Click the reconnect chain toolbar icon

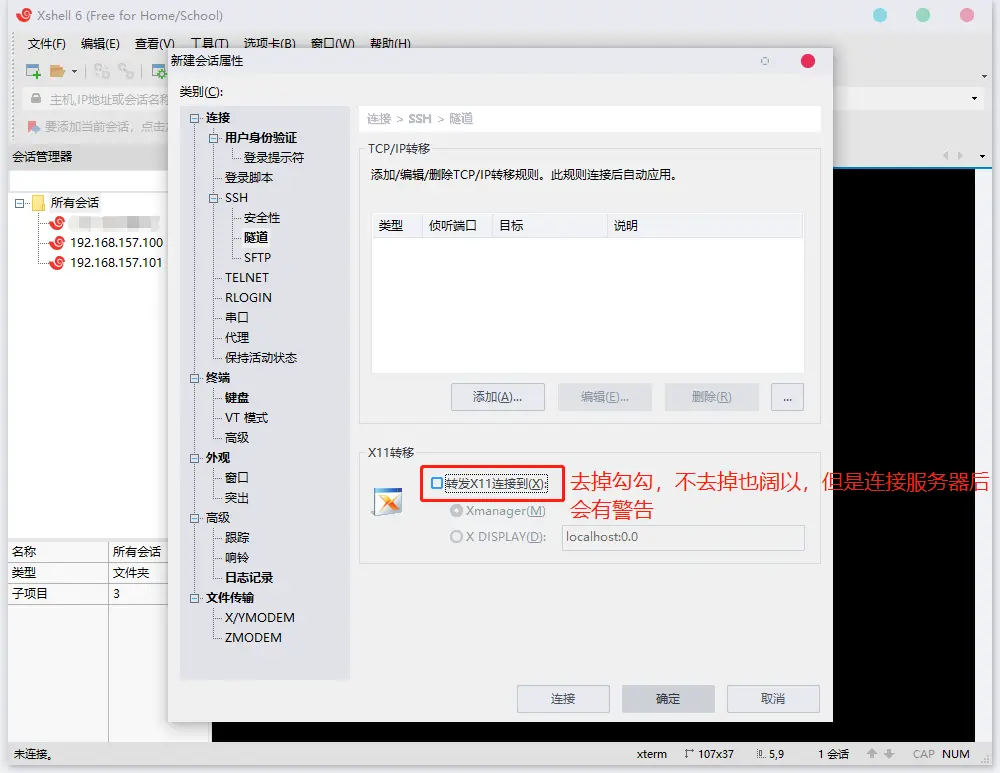[x=126, y=71]
